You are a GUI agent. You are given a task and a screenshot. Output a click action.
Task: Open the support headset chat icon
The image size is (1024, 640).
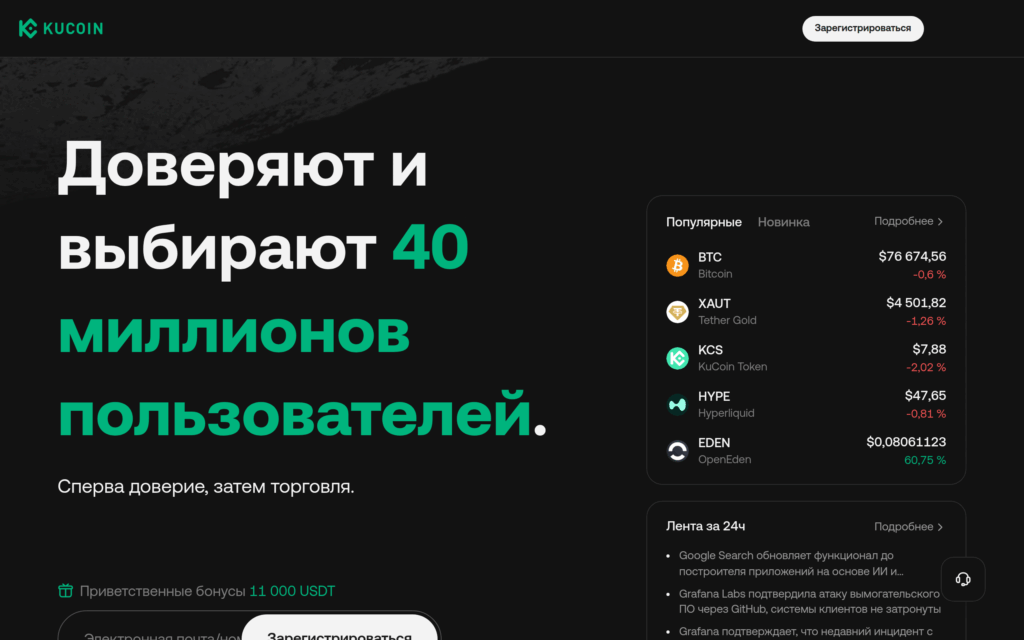pos(963,579)
